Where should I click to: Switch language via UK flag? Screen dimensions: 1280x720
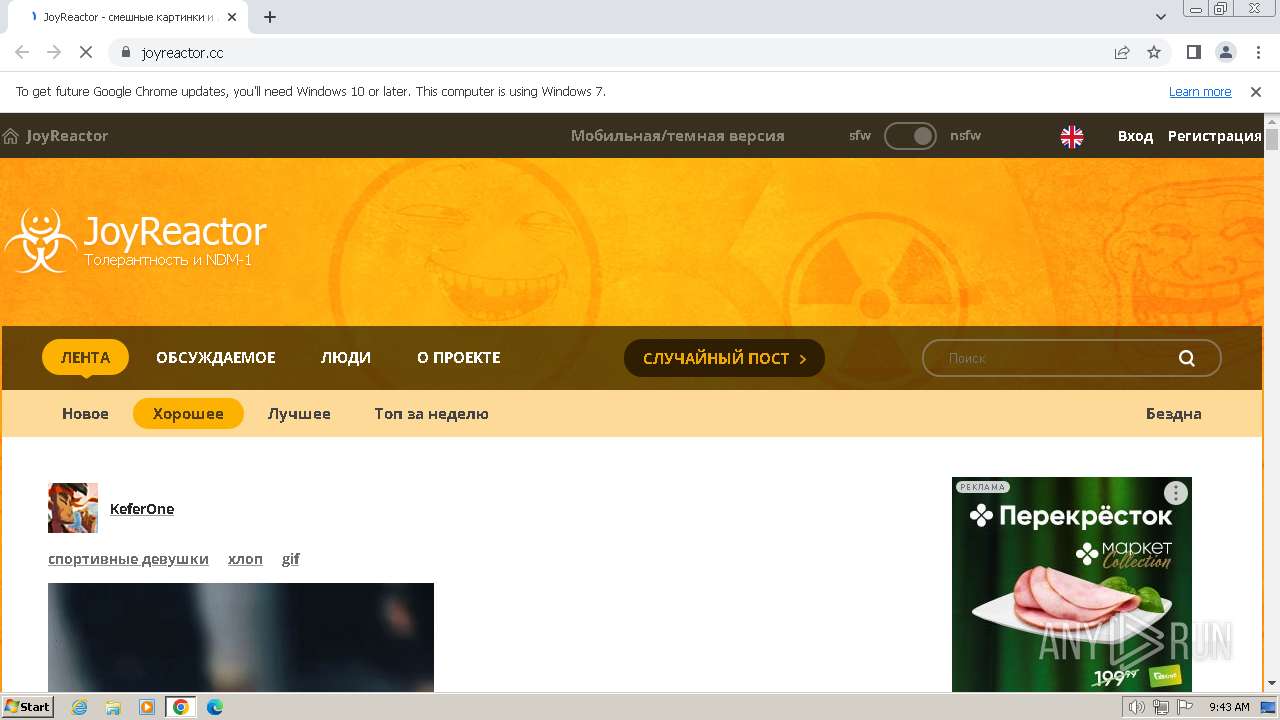[x=1072, y=136]
